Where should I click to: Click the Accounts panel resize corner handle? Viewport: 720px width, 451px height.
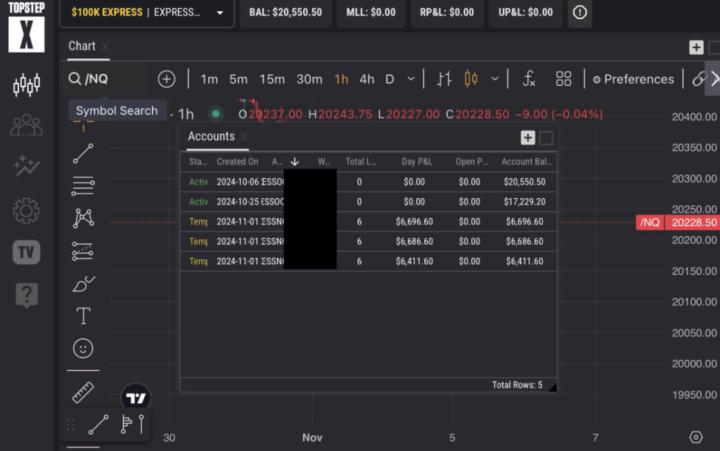552,387
